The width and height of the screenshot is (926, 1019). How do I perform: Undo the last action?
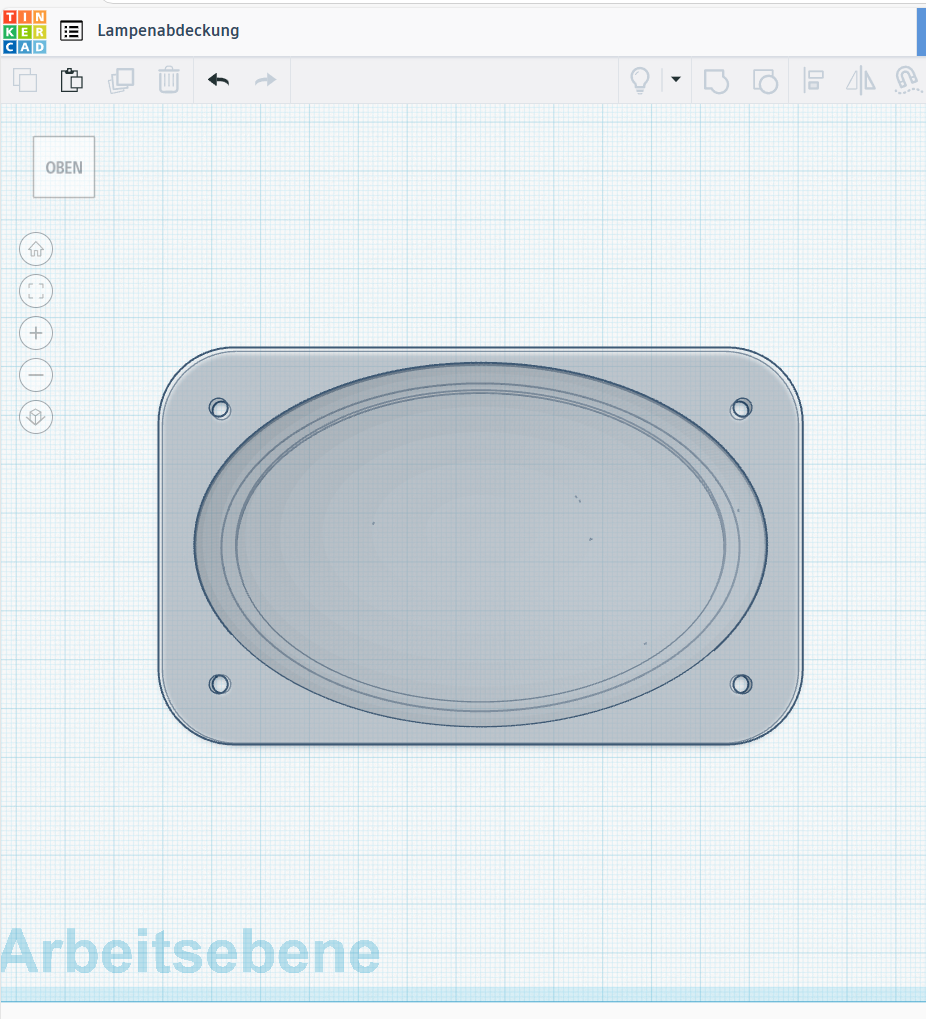pyautogui.click(x=219, y=81)
